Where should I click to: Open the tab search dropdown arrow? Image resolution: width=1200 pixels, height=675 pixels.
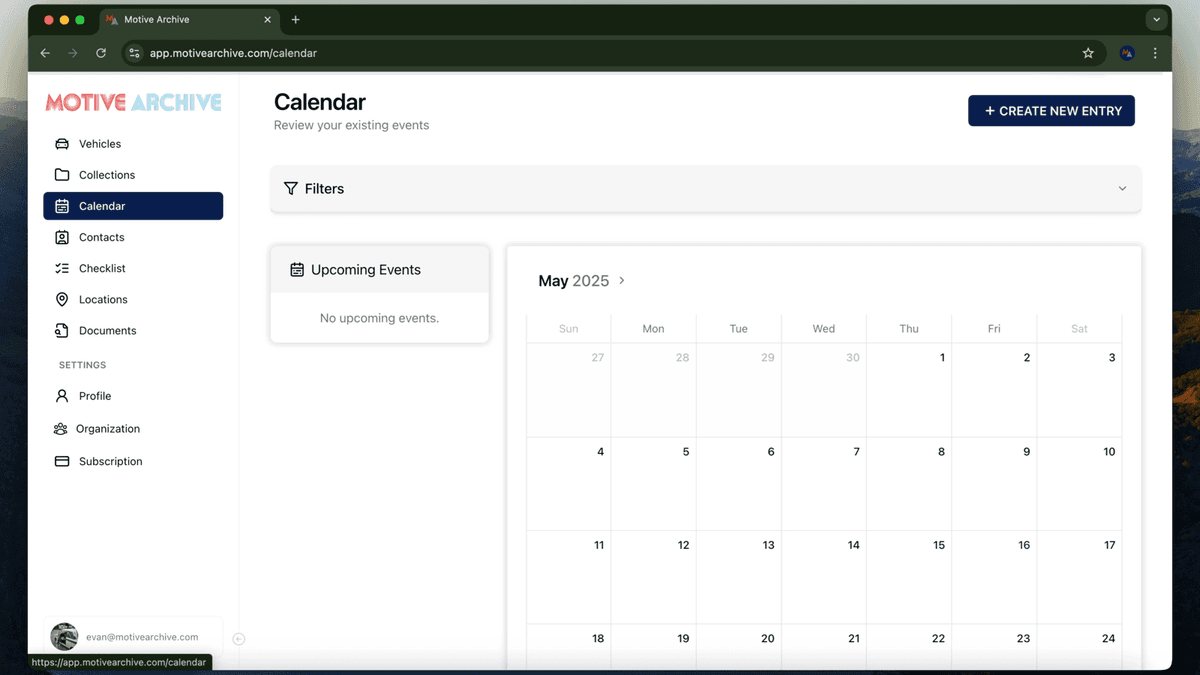(x=1156, y=20)
